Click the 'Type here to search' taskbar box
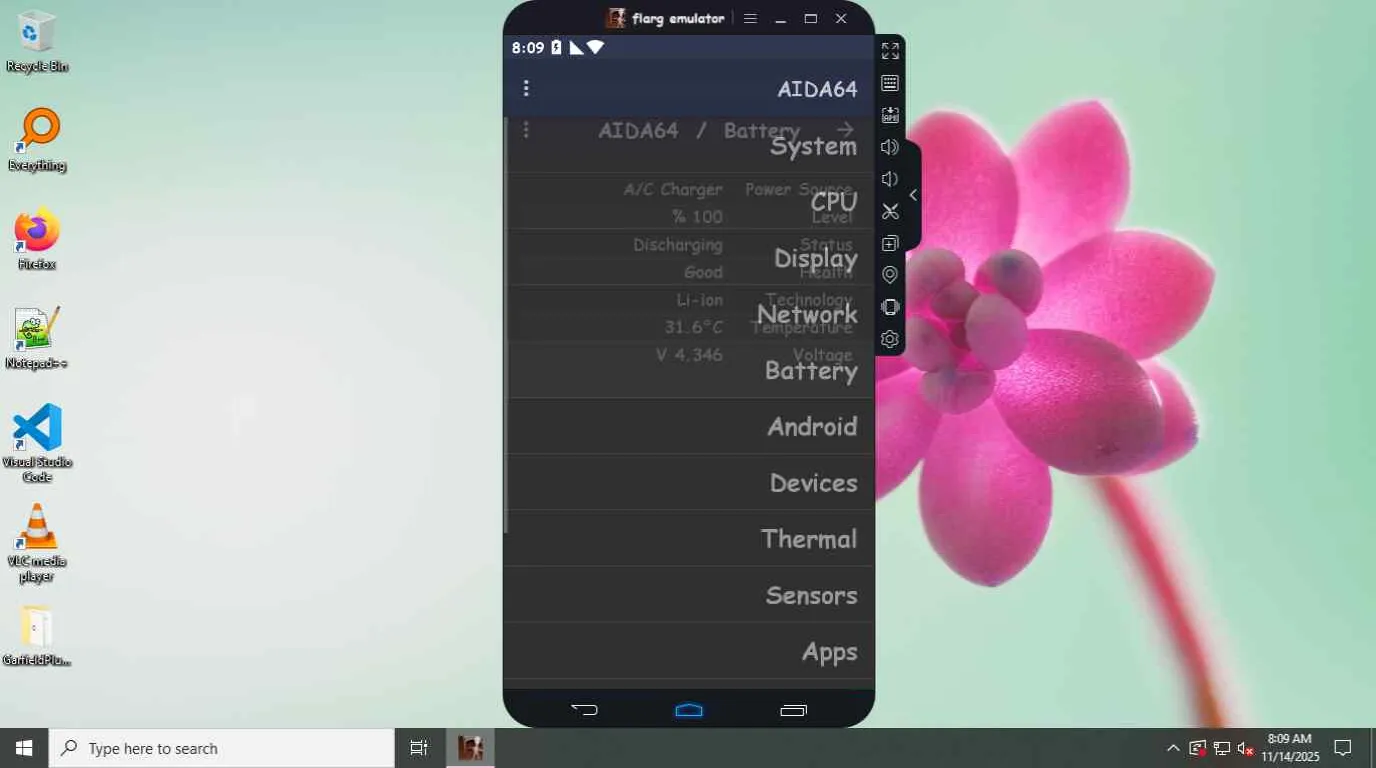1376x768 pixels. 222,748
